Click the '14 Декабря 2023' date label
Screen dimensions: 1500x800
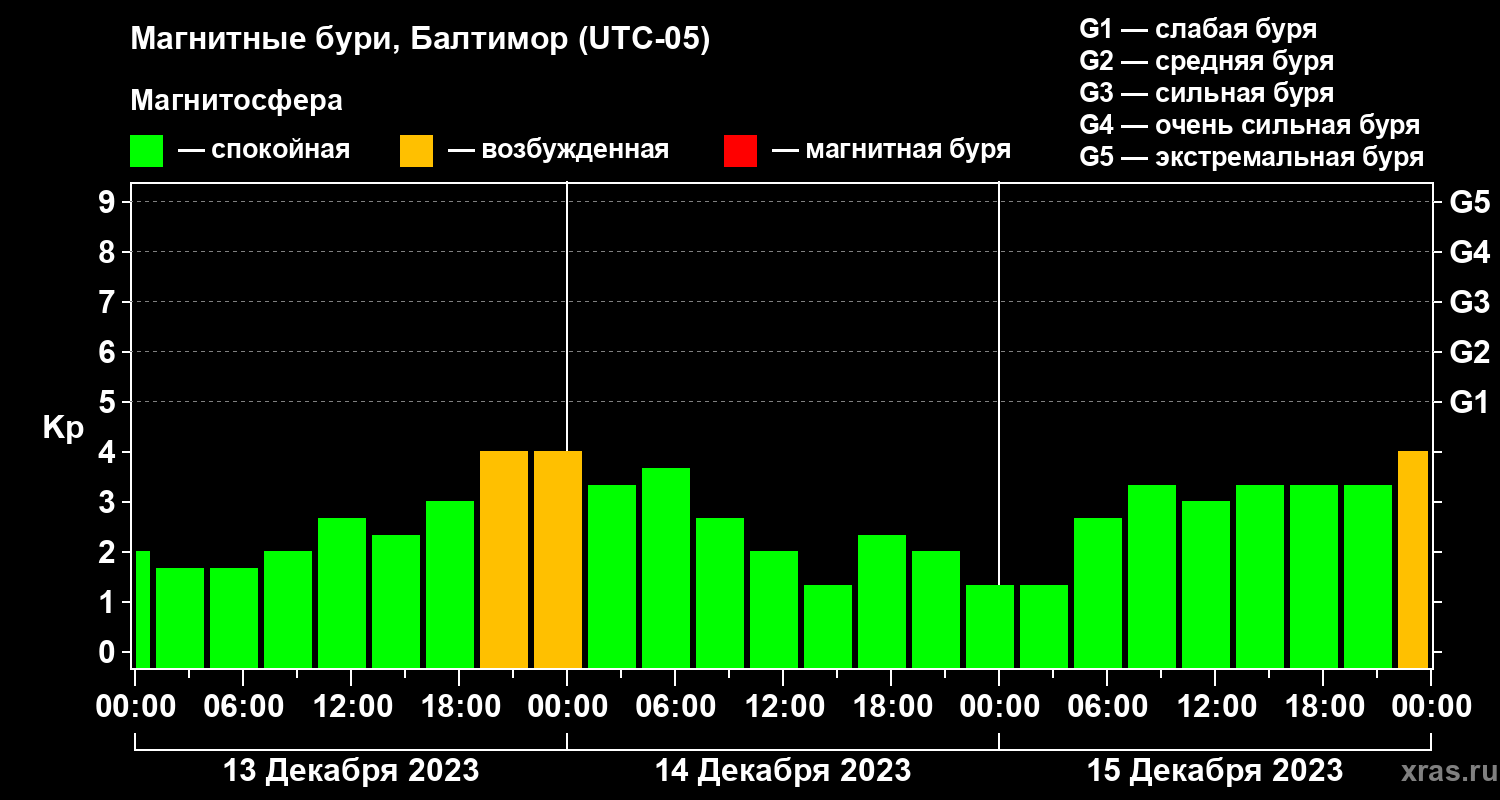783,771
